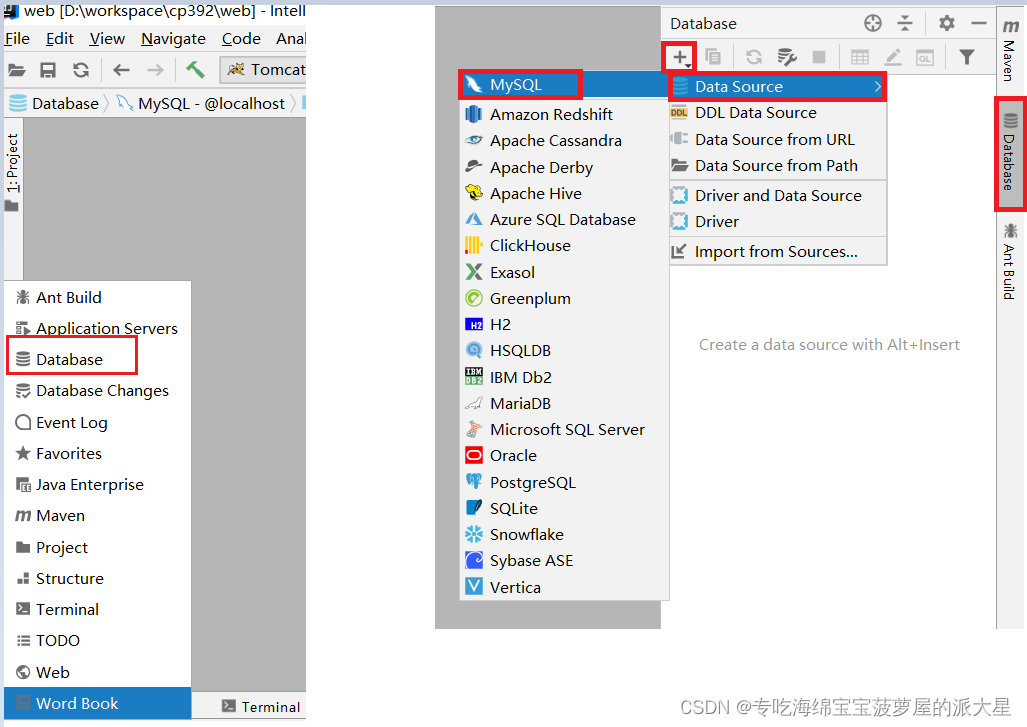Choose Amazon Redshift data source
Screen dimensions: 1027x727
[x=563, y=115]
